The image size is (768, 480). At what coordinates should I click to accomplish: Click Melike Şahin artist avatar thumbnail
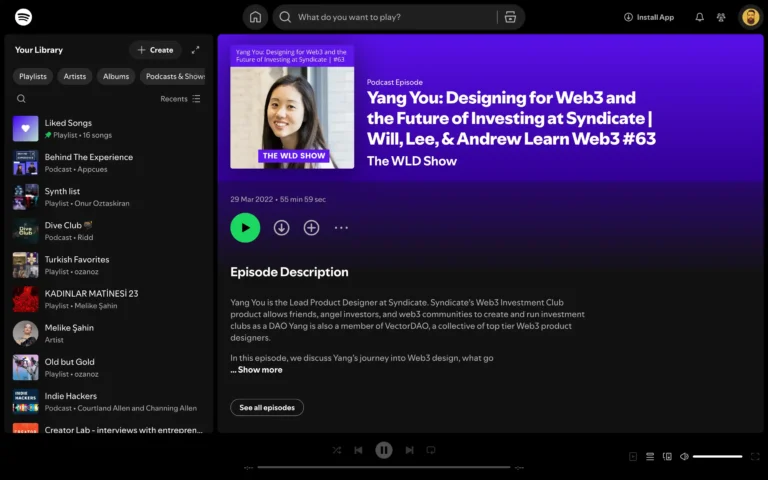click(25, 334)
